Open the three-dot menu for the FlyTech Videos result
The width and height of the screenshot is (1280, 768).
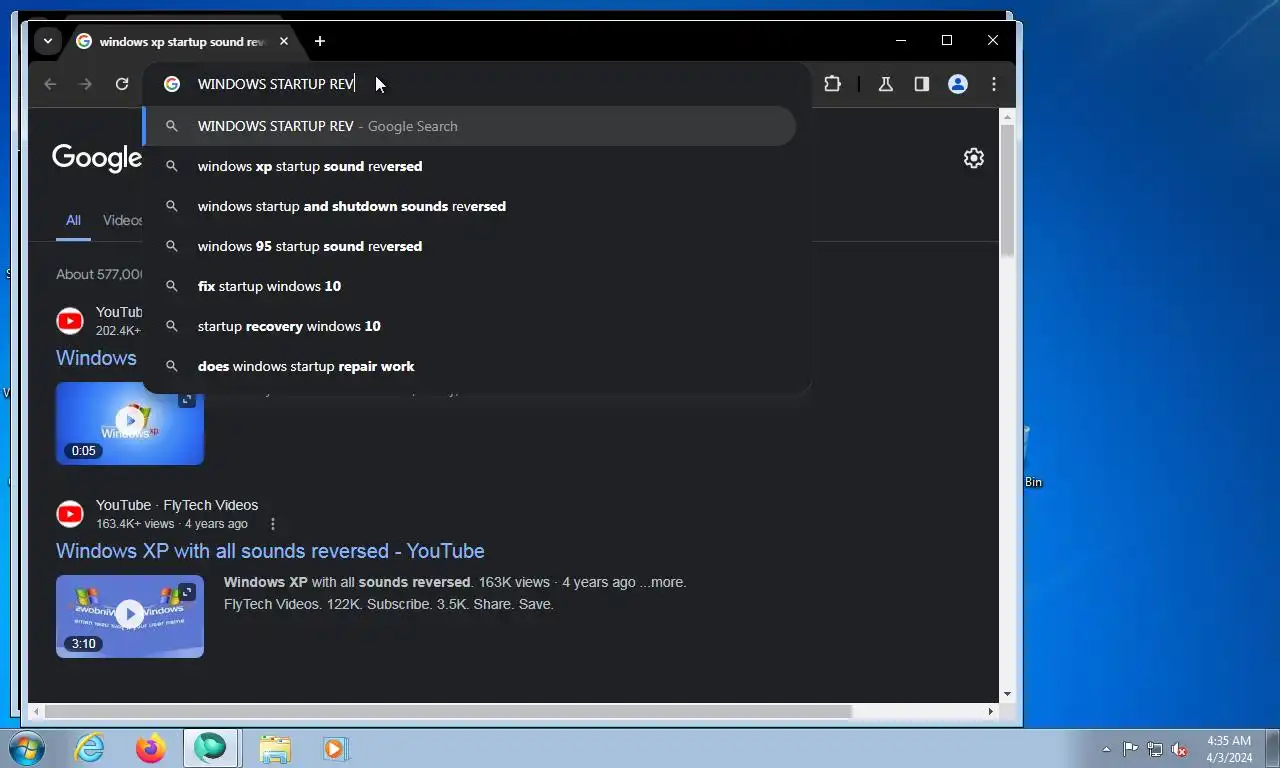[x=272, y=524]
